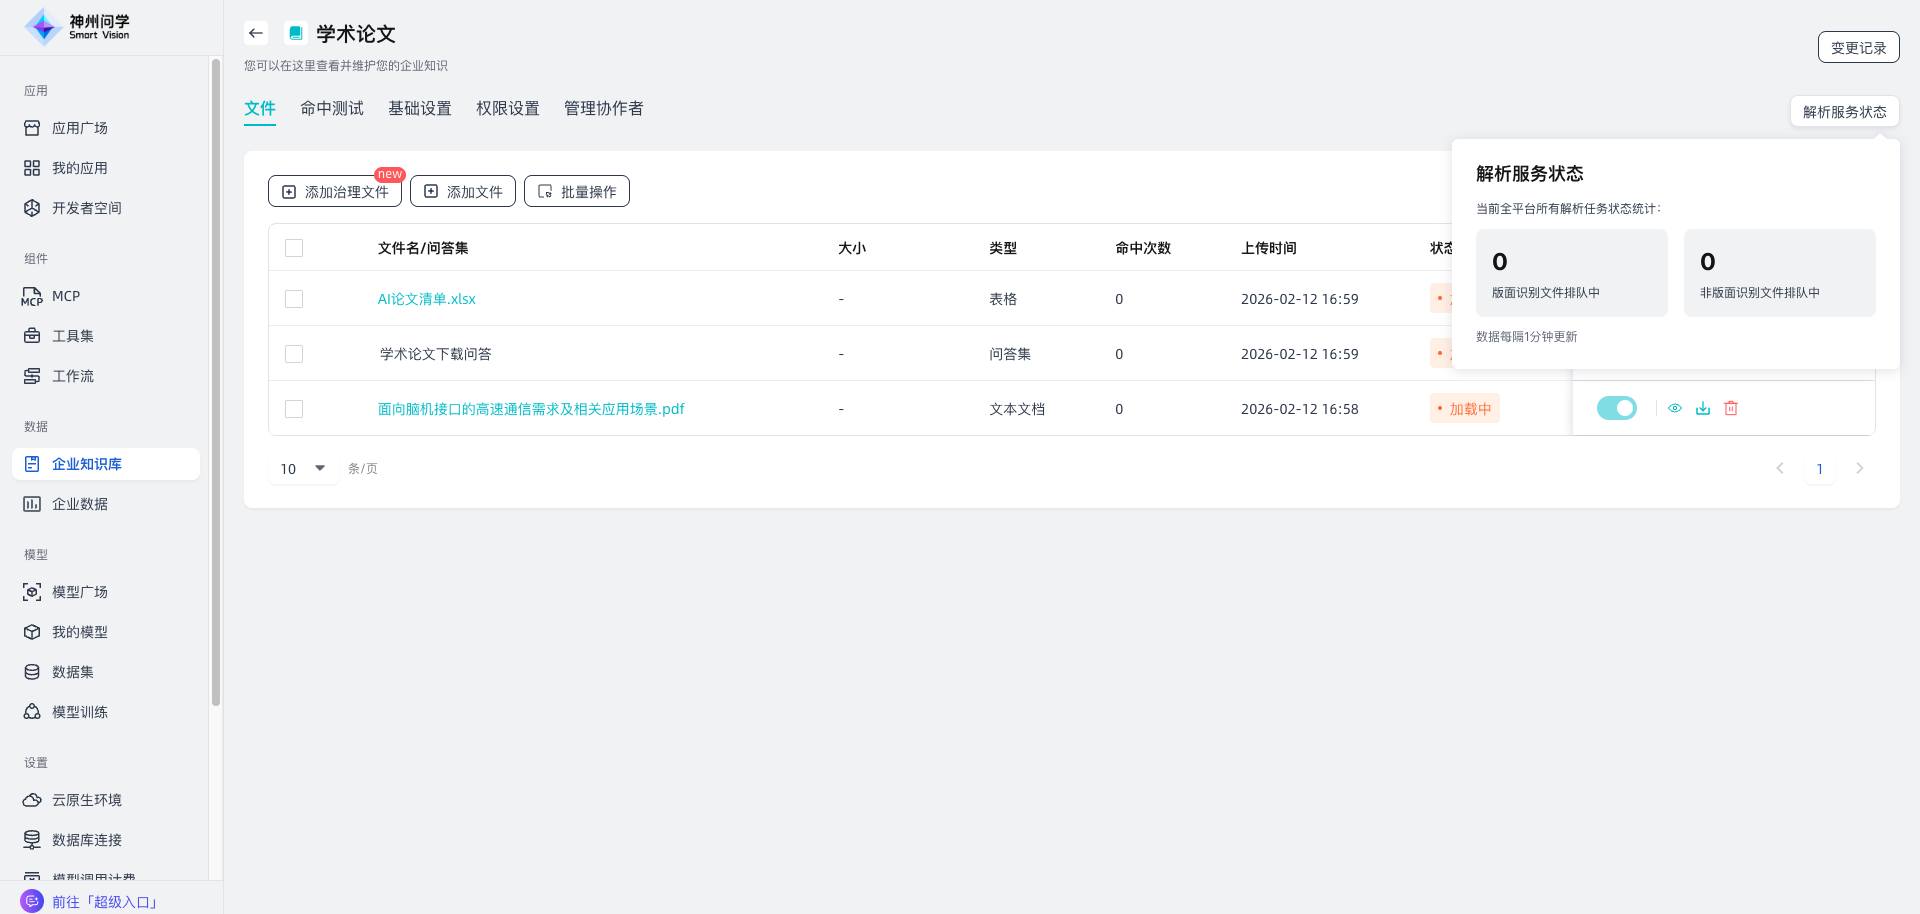1920x914 pixels.
Task: Check the box for AI论文清单.xlsx
Action: click(x=294, y=299)
